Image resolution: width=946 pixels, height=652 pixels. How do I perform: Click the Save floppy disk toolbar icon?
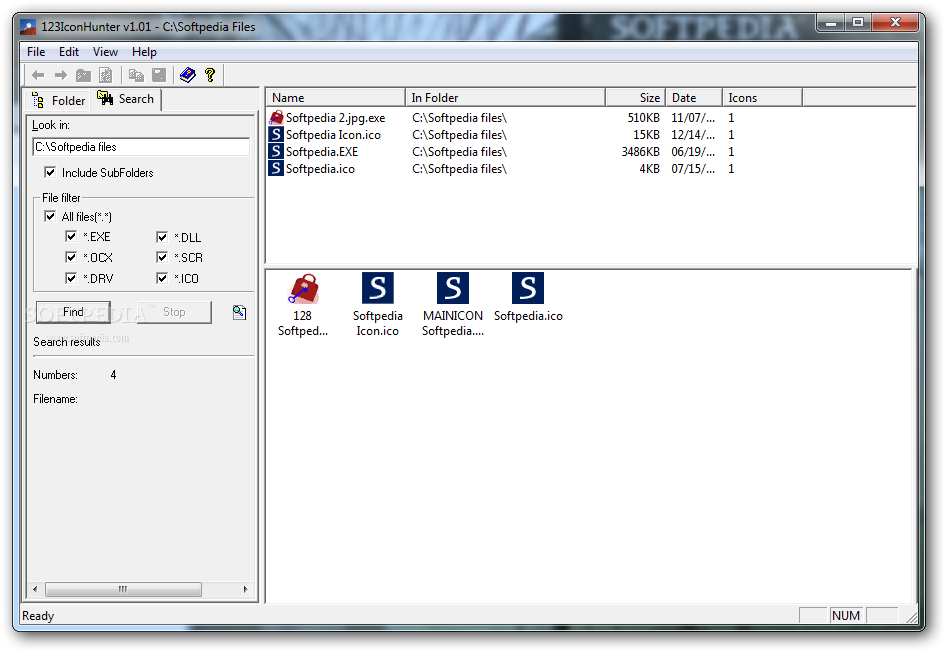[x=159, y=75]
